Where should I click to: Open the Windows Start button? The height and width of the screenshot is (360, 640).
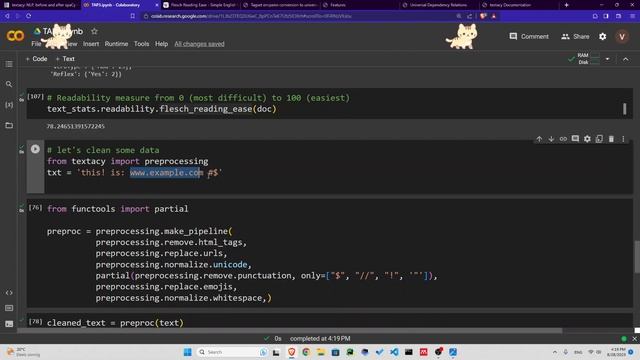click(x=187, y=352)
